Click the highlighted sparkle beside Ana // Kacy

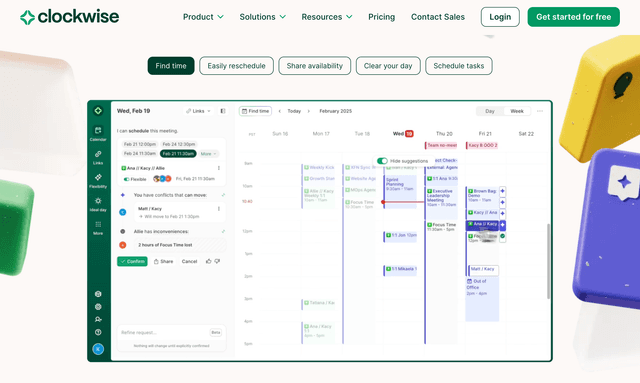click(x=502, y=225)
